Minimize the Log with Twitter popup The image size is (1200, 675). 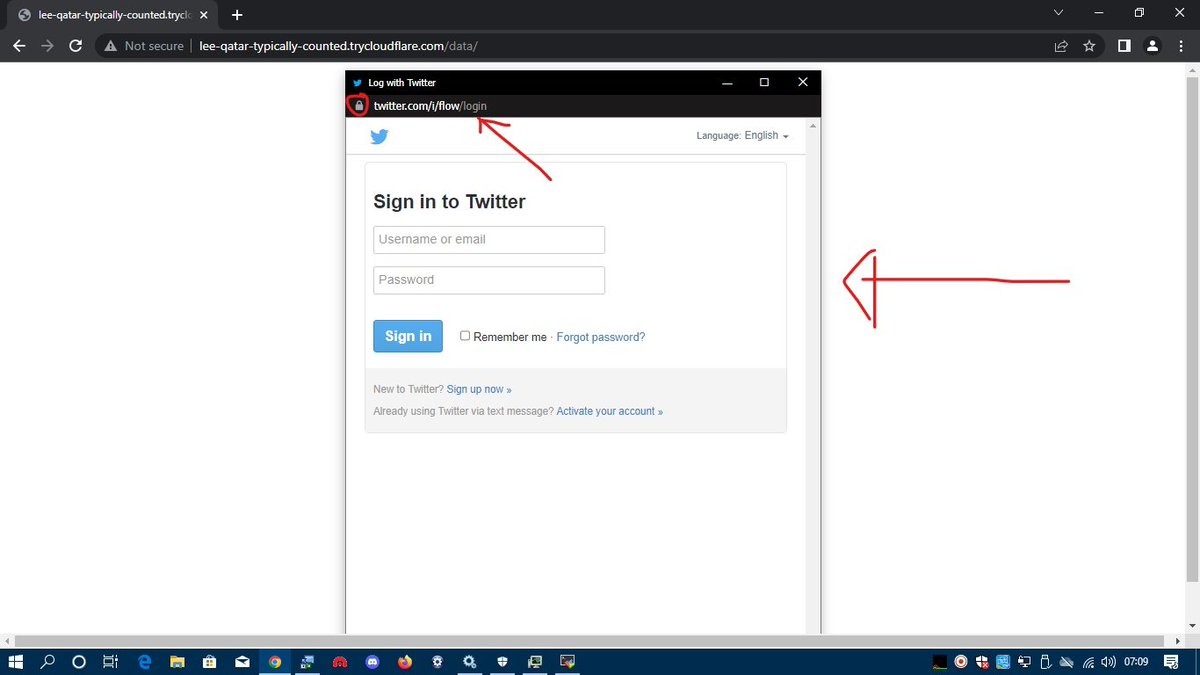pos(727,83)
